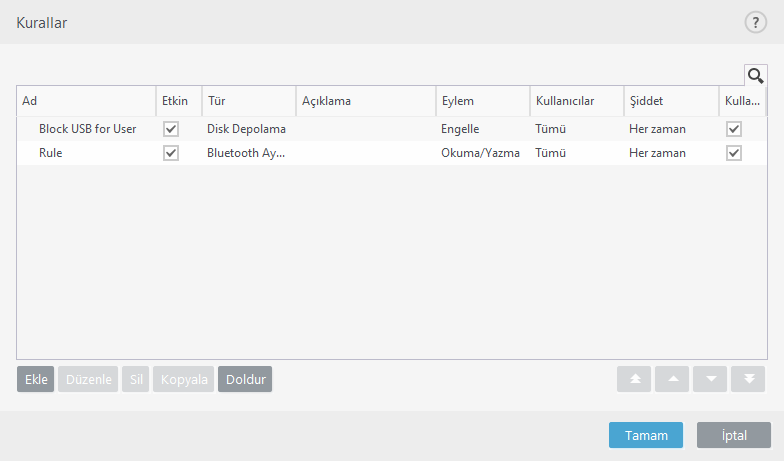
Task: Toggle Etkin checkbox for Rule row
Action: click(171, 153)
